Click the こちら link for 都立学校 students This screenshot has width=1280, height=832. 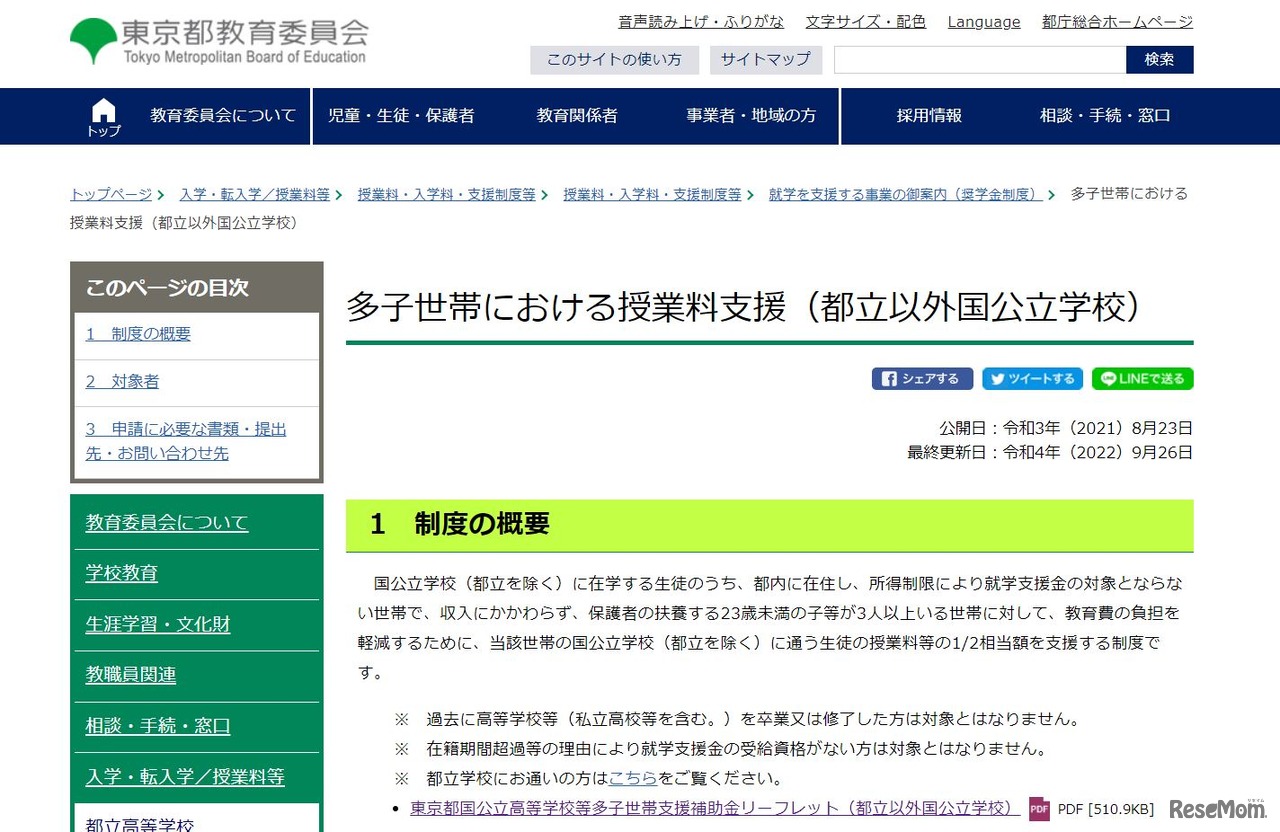tap(633, 777)
